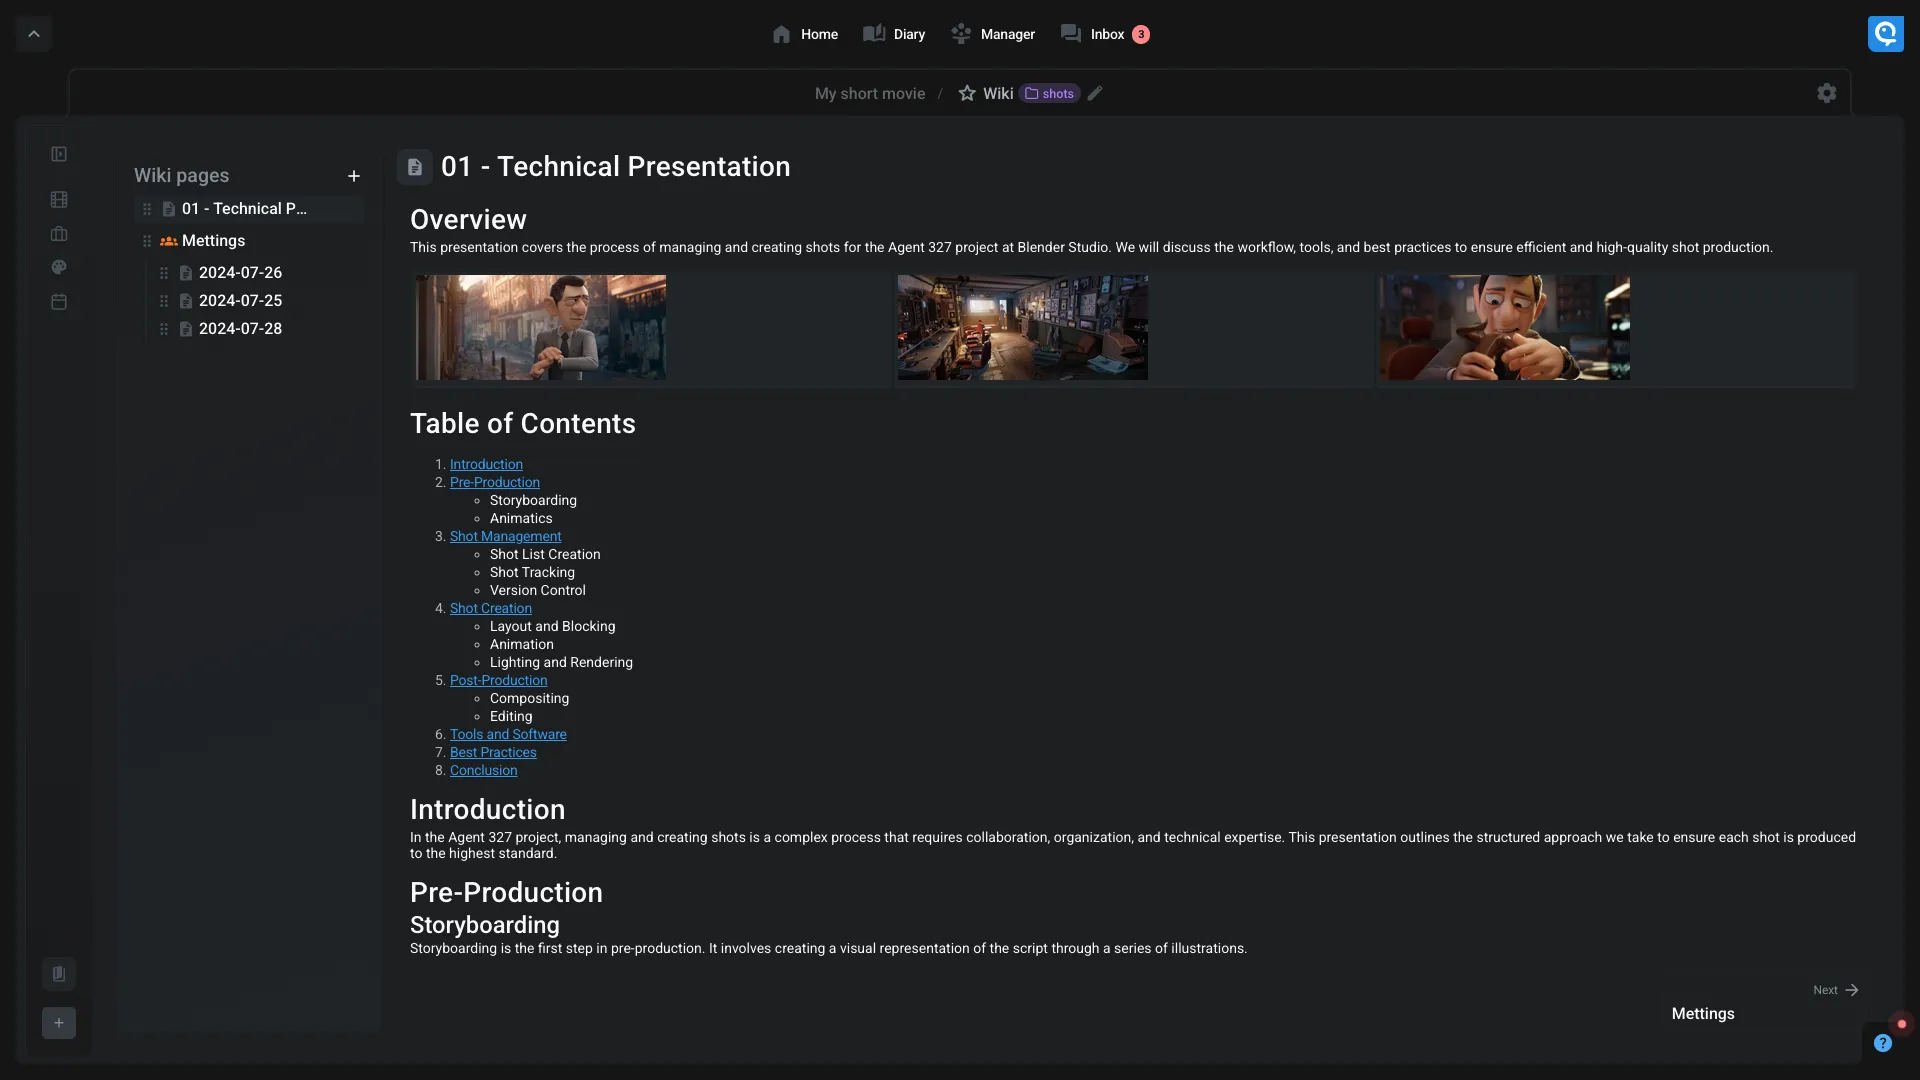Open search via top-right magnifier icon
This screenshot has height=1080, width=1920.
click(x=1886, y=33)
